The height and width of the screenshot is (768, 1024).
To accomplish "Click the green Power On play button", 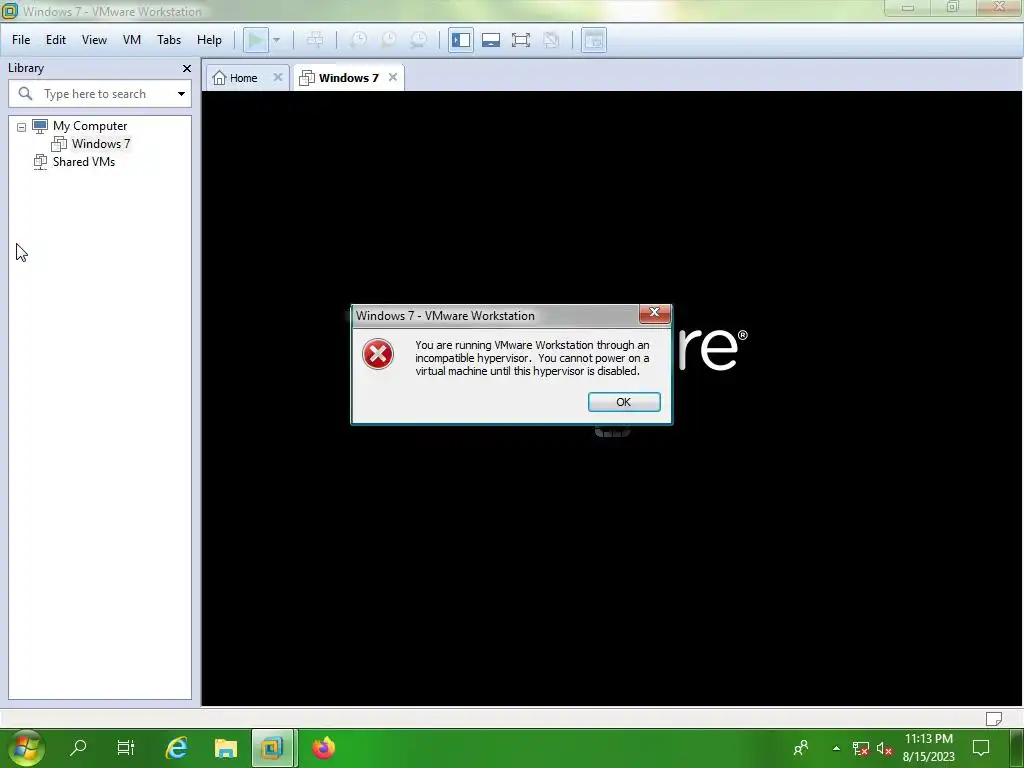I will click(255, 40).
